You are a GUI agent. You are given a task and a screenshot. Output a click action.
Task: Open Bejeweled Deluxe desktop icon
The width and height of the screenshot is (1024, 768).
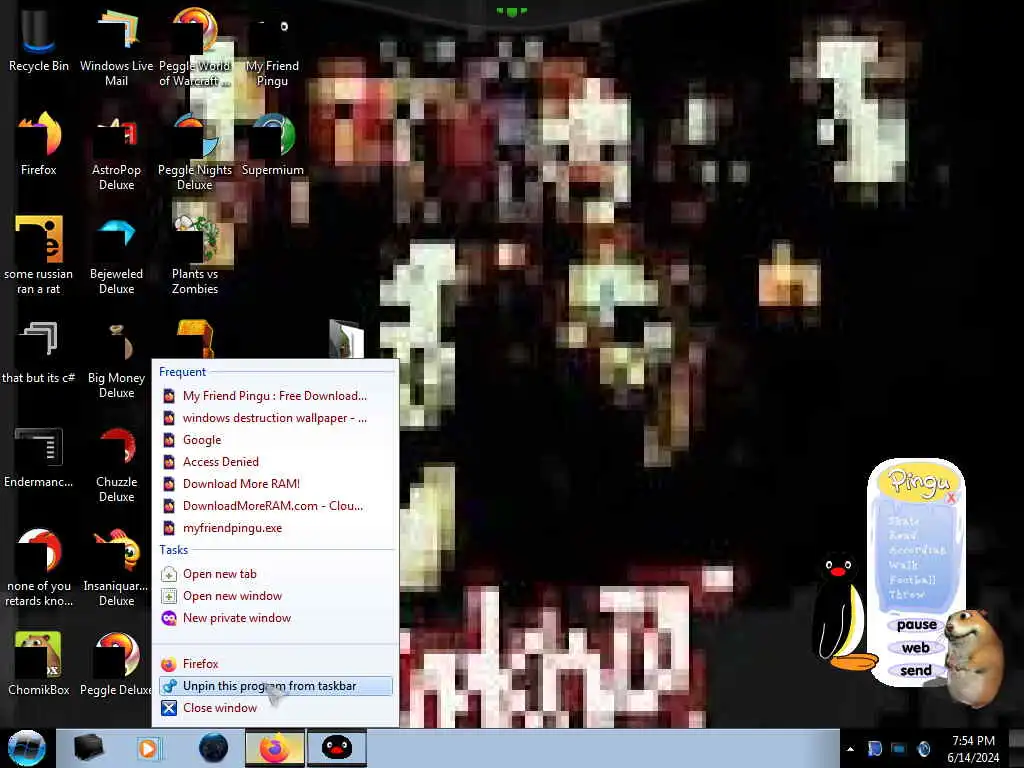[x=116, y=255]
